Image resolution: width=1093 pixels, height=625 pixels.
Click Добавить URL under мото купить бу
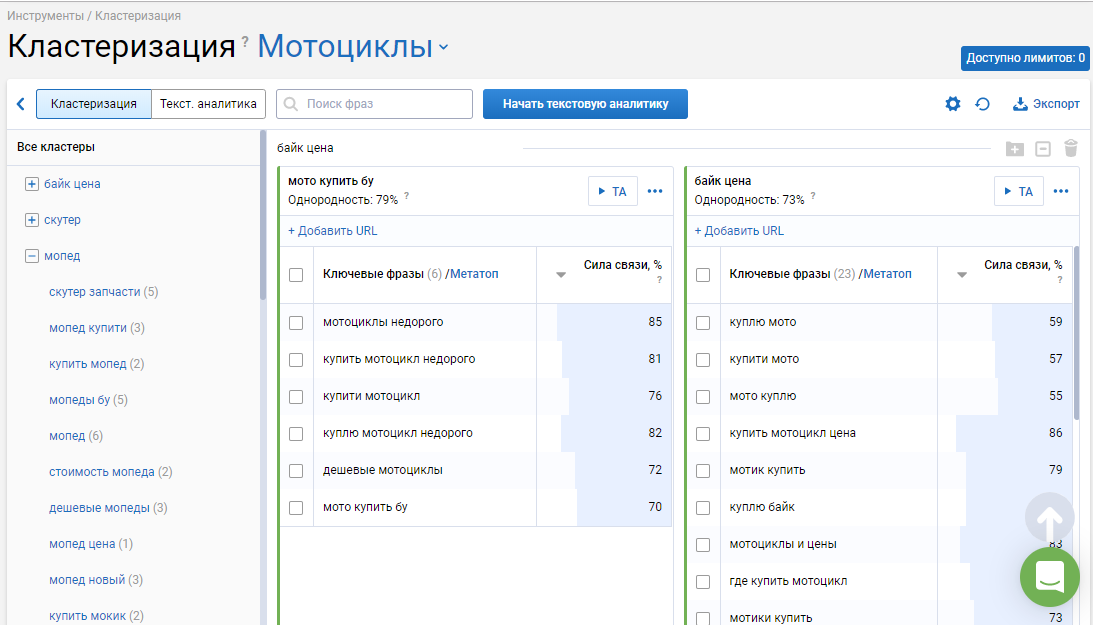[333, 231]
